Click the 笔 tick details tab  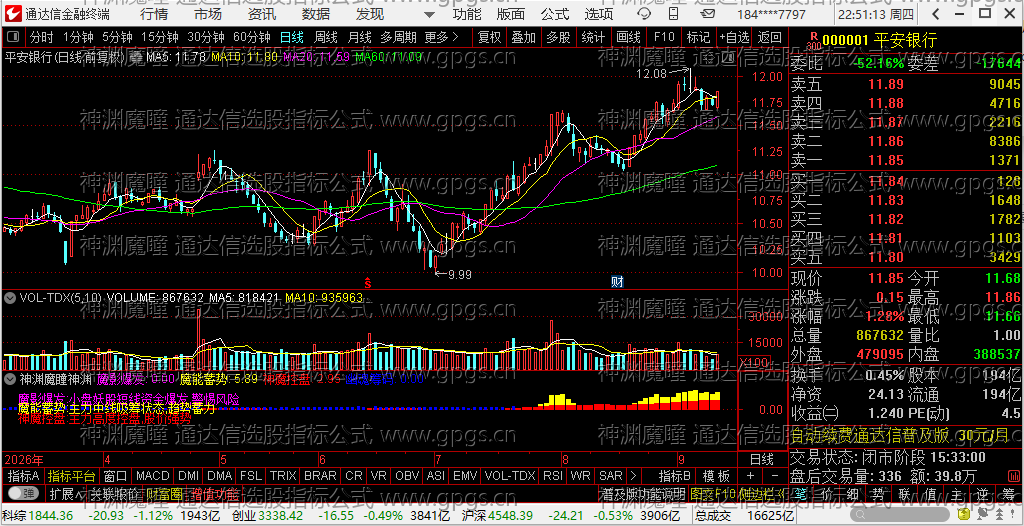point(800,493)
